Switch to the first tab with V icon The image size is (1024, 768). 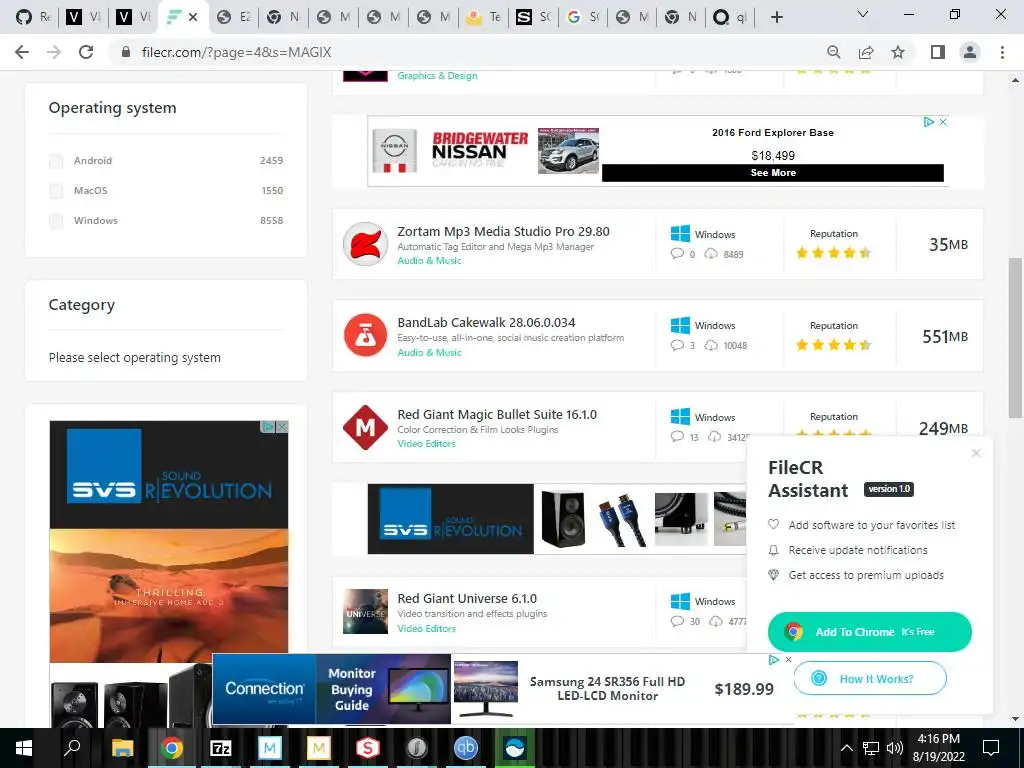(x=83, y=17)
